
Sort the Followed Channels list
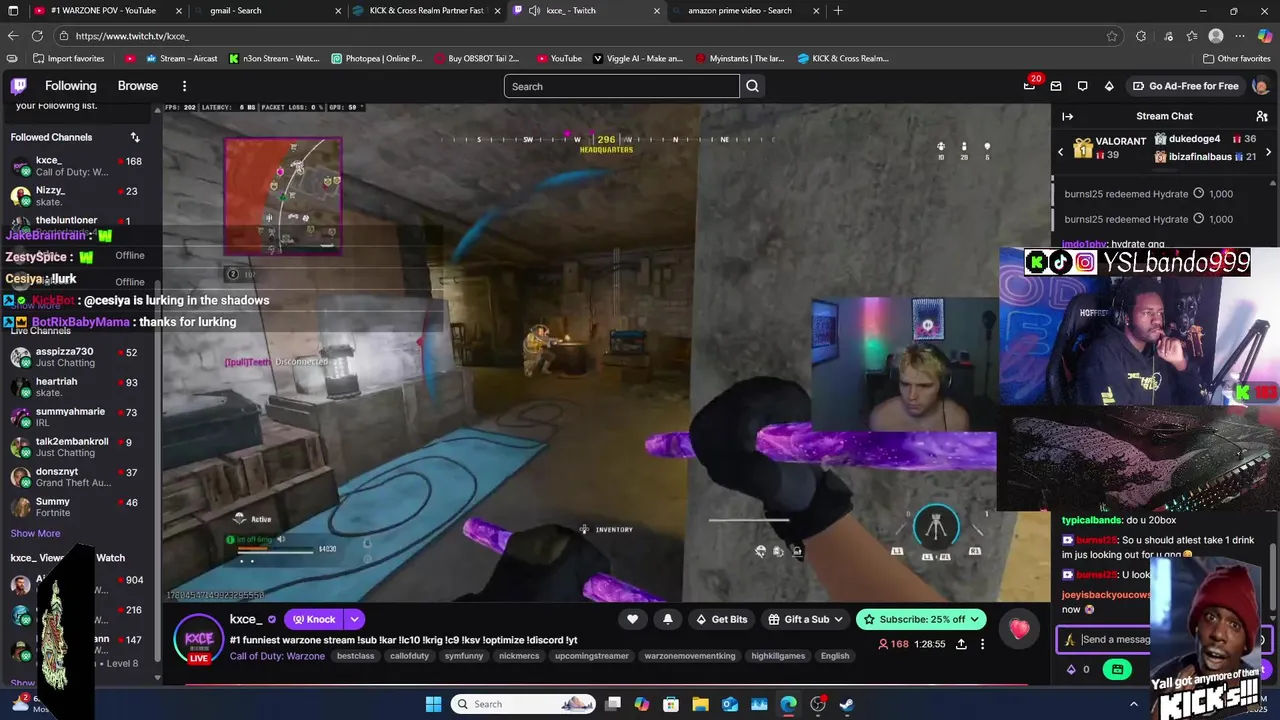tap(135, 137)
